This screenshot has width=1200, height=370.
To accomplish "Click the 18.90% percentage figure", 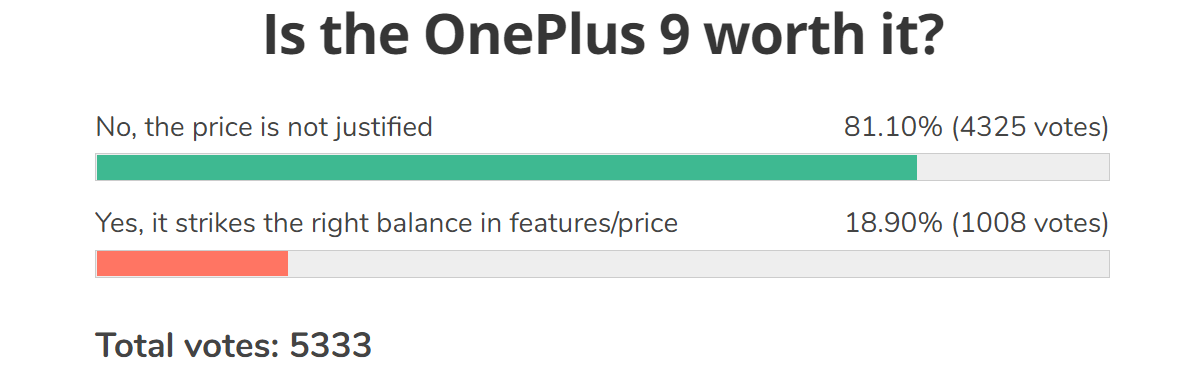I will point(893,224).
